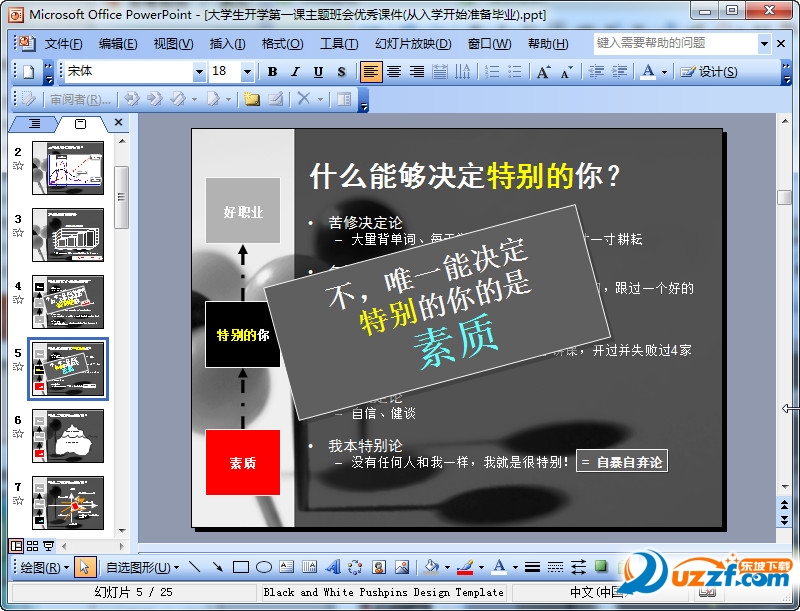The height and width of the screenshot is (611, 800).
Task: Open the 文件(F) menu
Action: 63,44
